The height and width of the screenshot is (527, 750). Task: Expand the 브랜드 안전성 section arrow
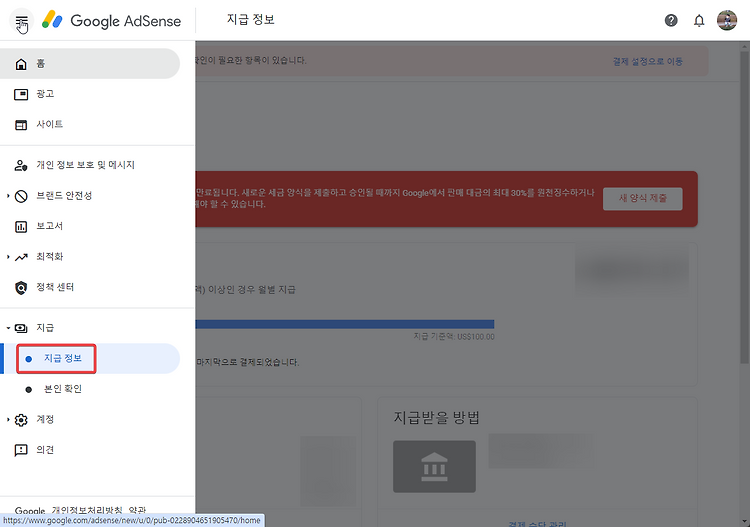pos(8,196)
